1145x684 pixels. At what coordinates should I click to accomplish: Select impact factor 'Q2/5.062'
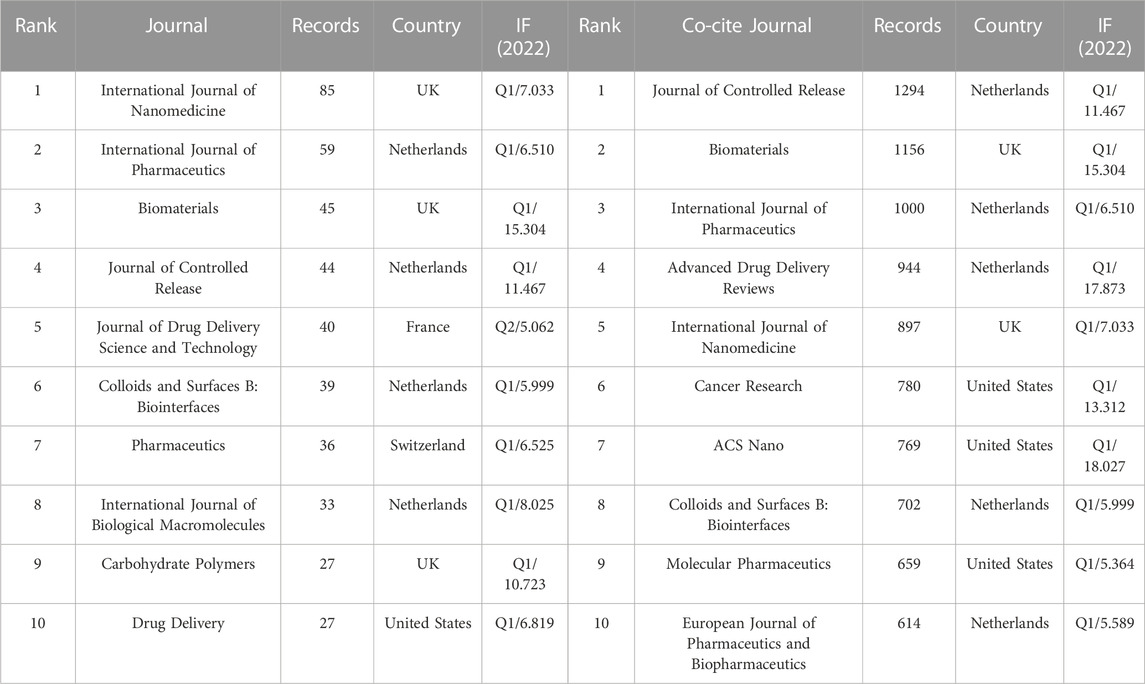pos(524,326)
